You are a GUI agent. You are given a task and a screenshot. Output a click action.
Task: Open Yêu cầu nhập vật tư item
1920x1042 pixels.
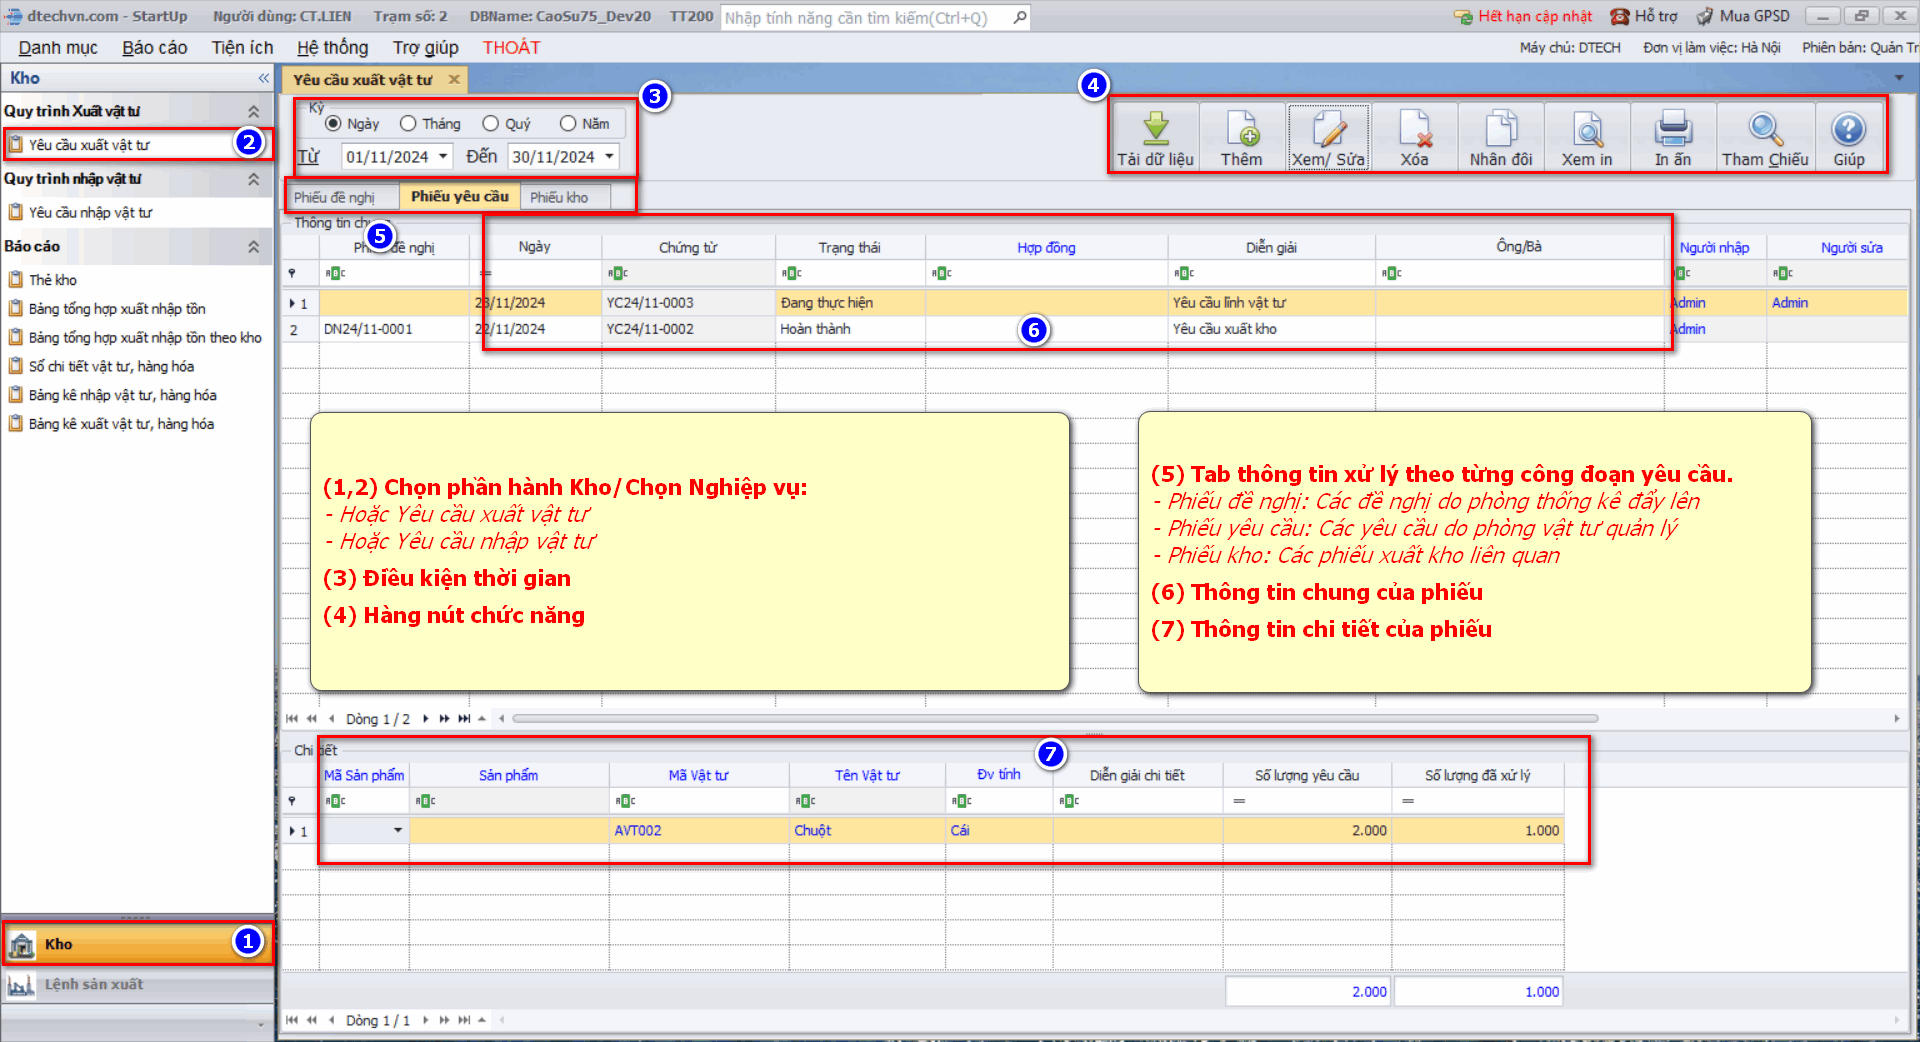pos(90,213)
